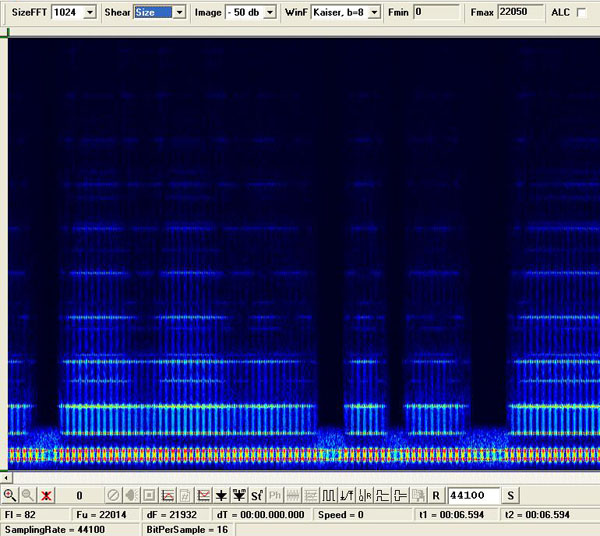Click the 'Fl = 82' status field
The width and height of the screenshot is (600, 536).
[35, 515]
